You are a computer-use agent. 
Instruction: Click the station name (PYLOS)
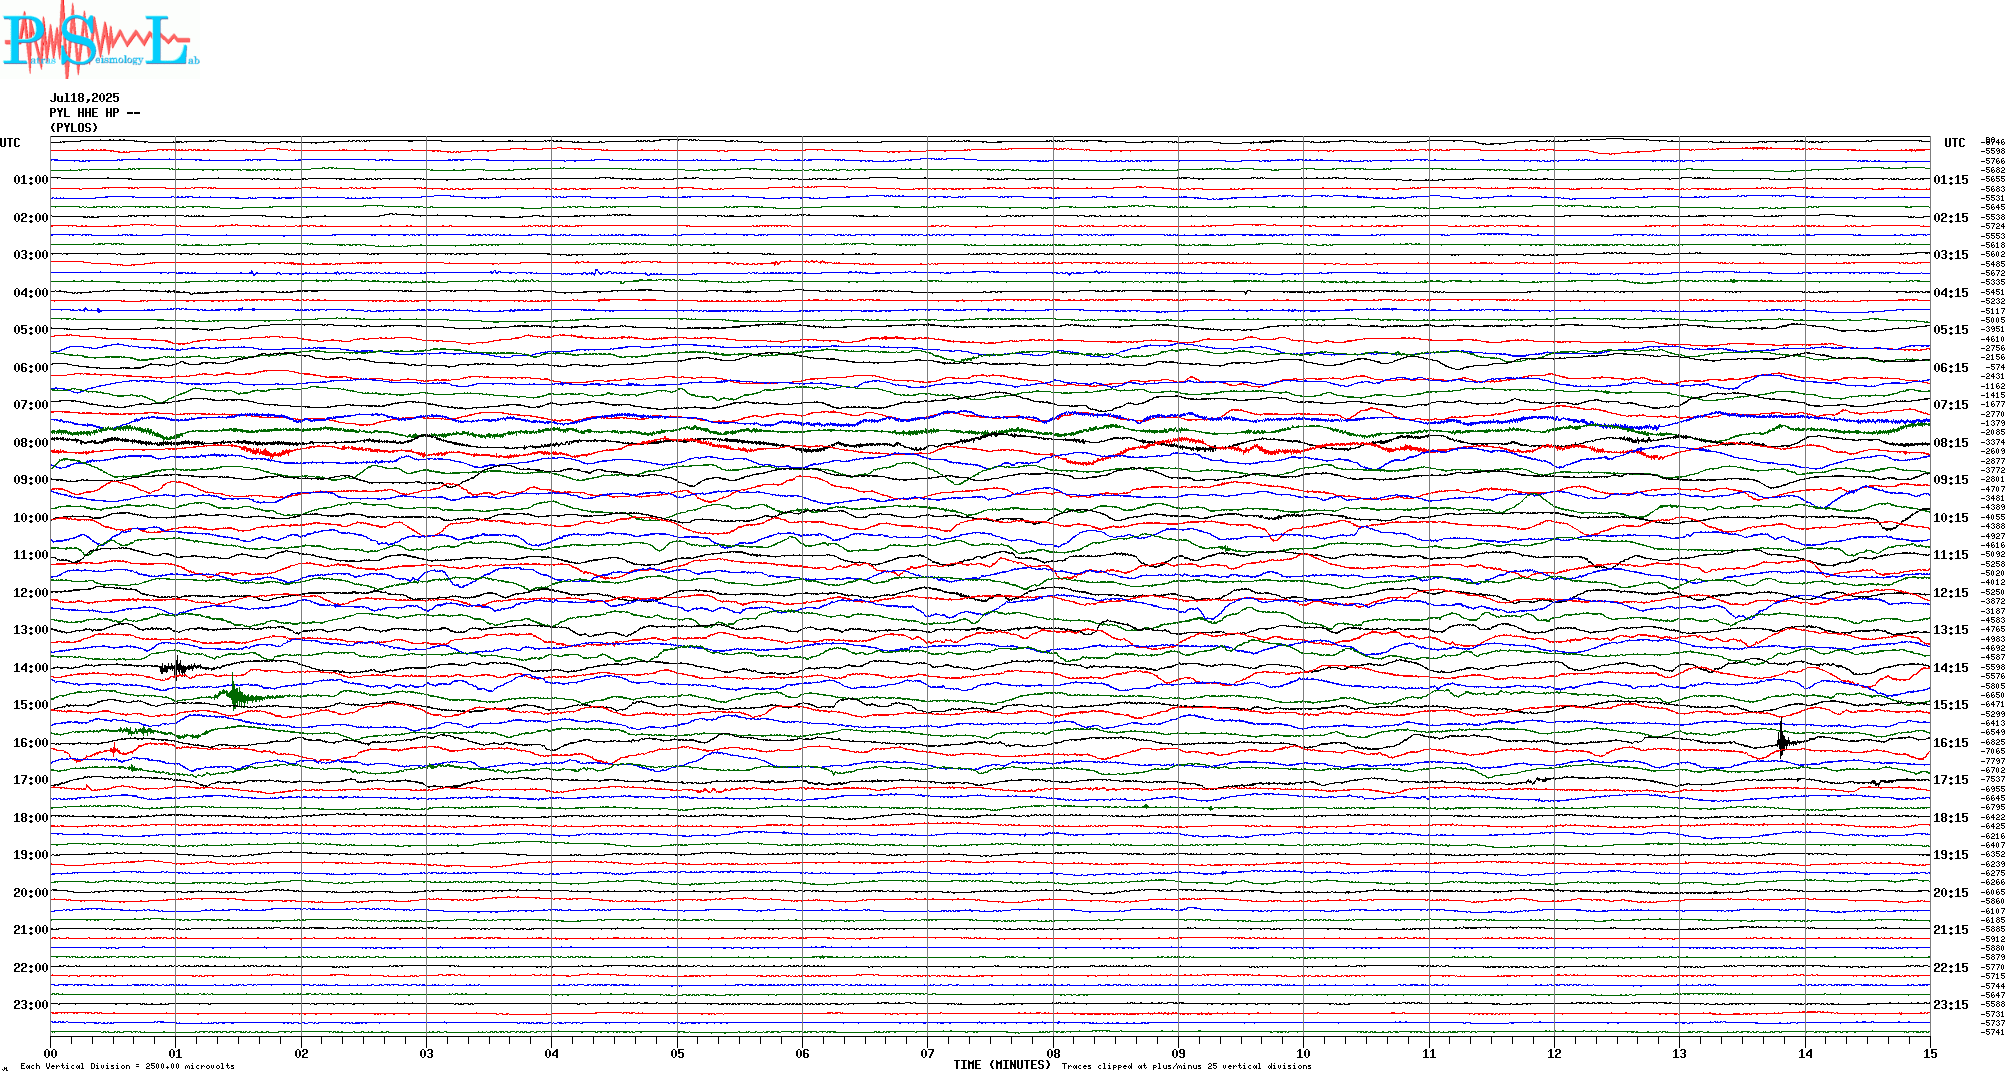point(74,128)
